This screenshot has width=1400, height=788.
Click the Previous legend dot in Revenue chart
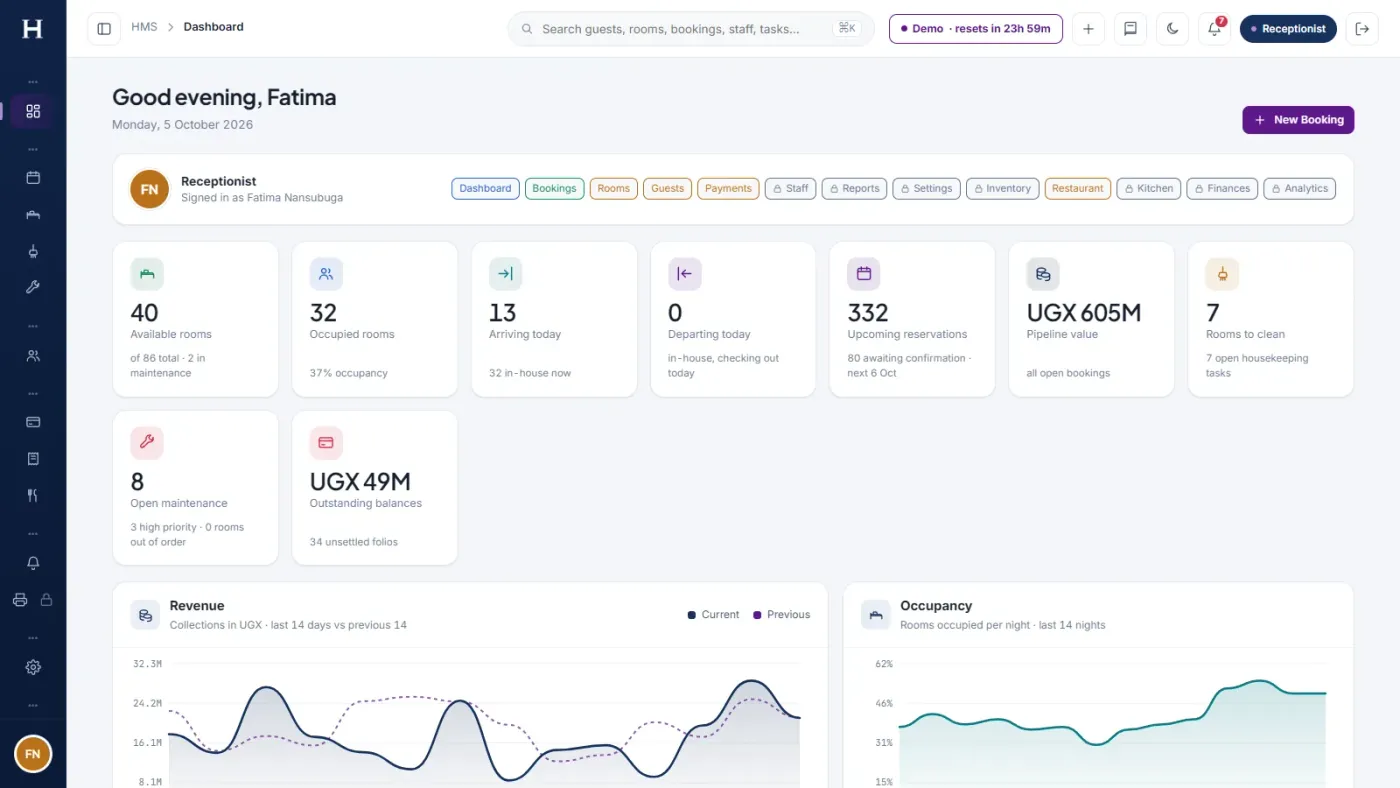click(757, 615)
